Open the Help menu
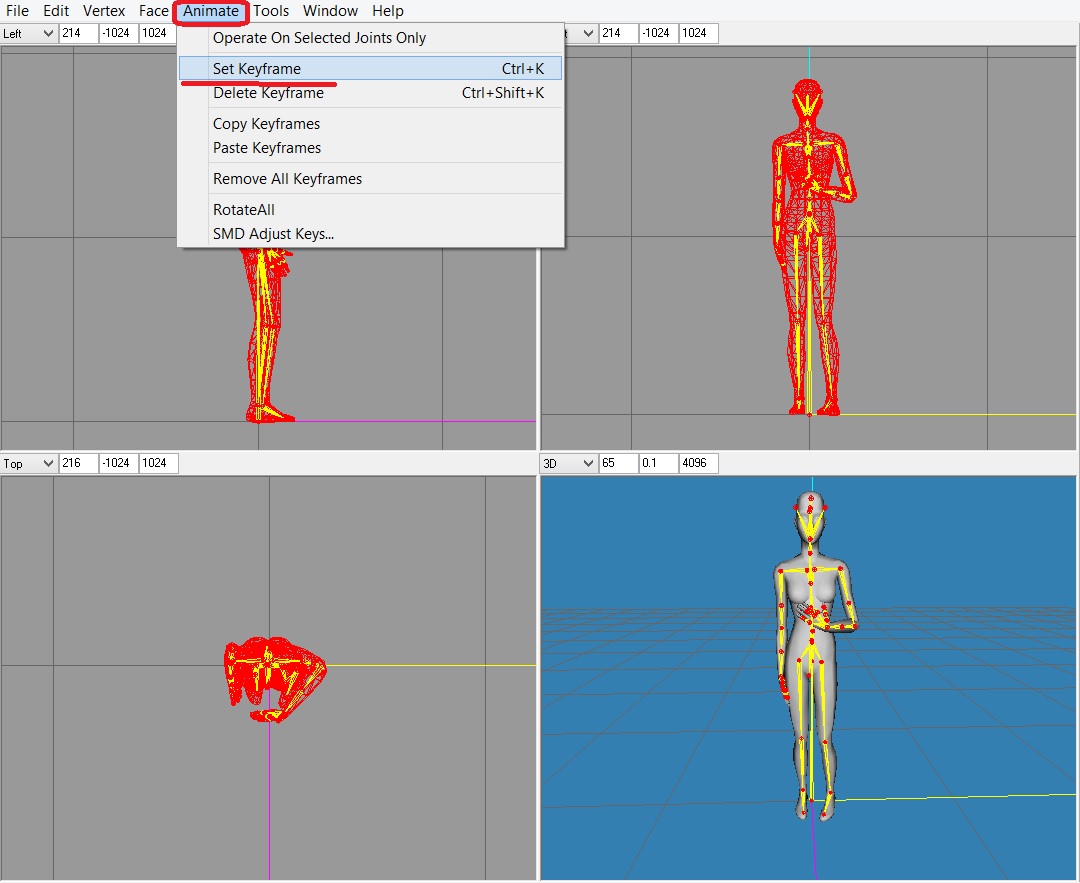 [x=387, y=11]
